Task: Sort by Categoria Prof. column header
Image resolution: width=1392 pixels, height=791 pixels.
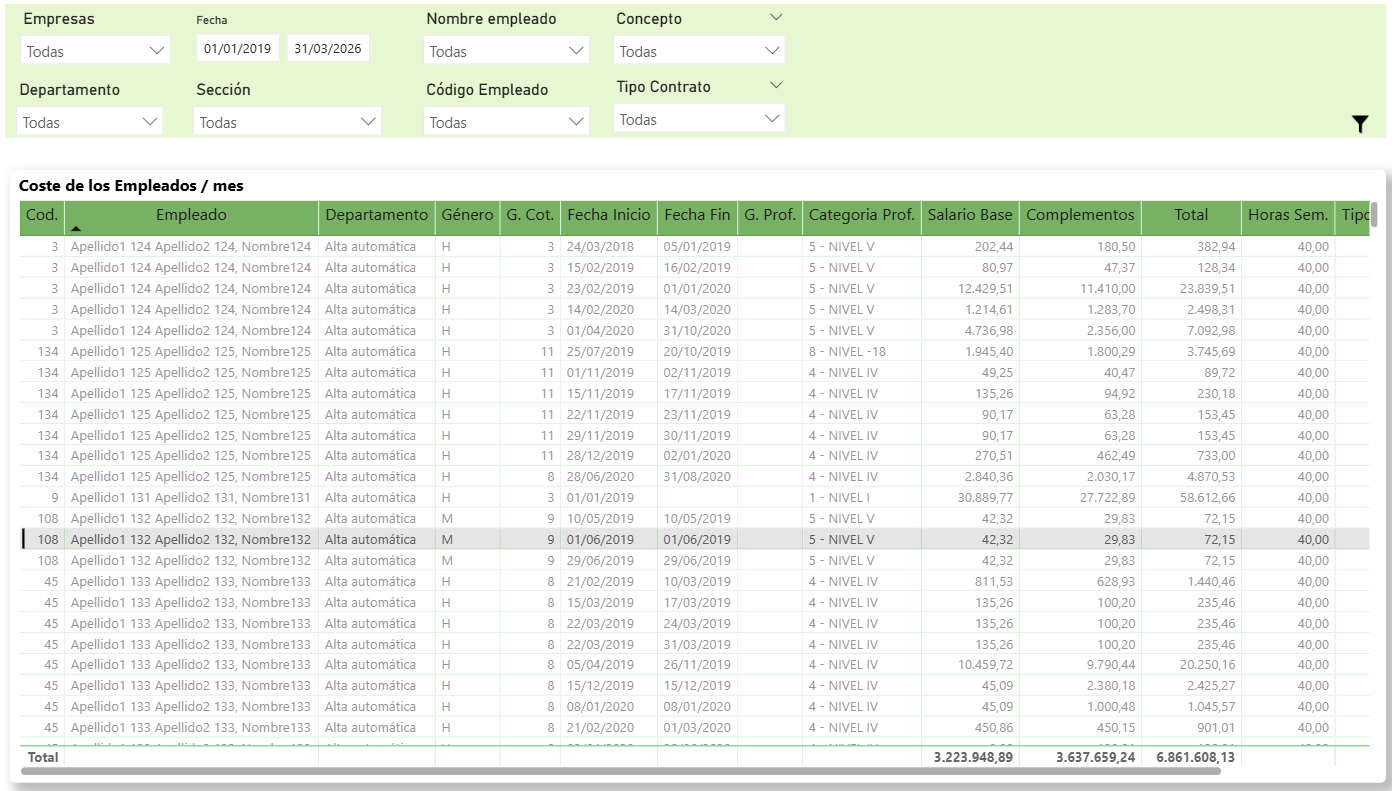Action: 861,215
